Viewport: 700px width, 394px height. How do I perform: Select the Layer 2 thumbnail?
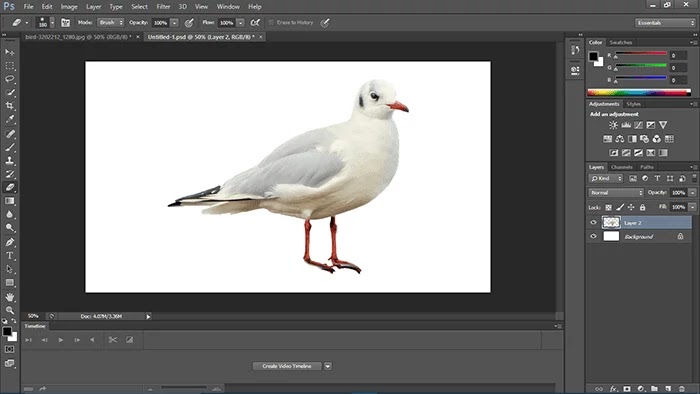click(x=611, y=222)
